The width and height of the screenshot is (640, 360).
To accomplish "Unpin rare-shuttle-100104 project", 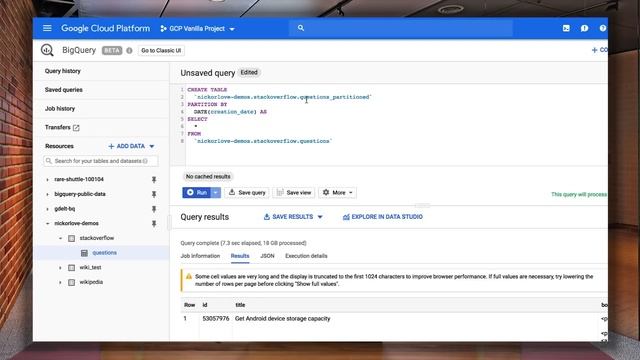I will click(154, 180).
